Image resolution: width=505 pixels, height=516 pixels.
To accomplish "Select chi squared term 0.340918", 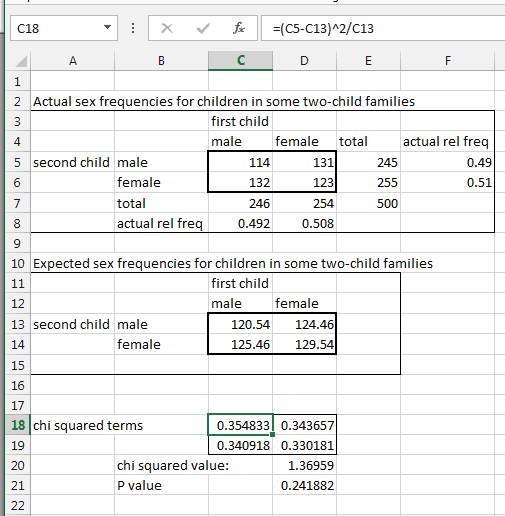I will pyautogui.click(x=240, y=445).
